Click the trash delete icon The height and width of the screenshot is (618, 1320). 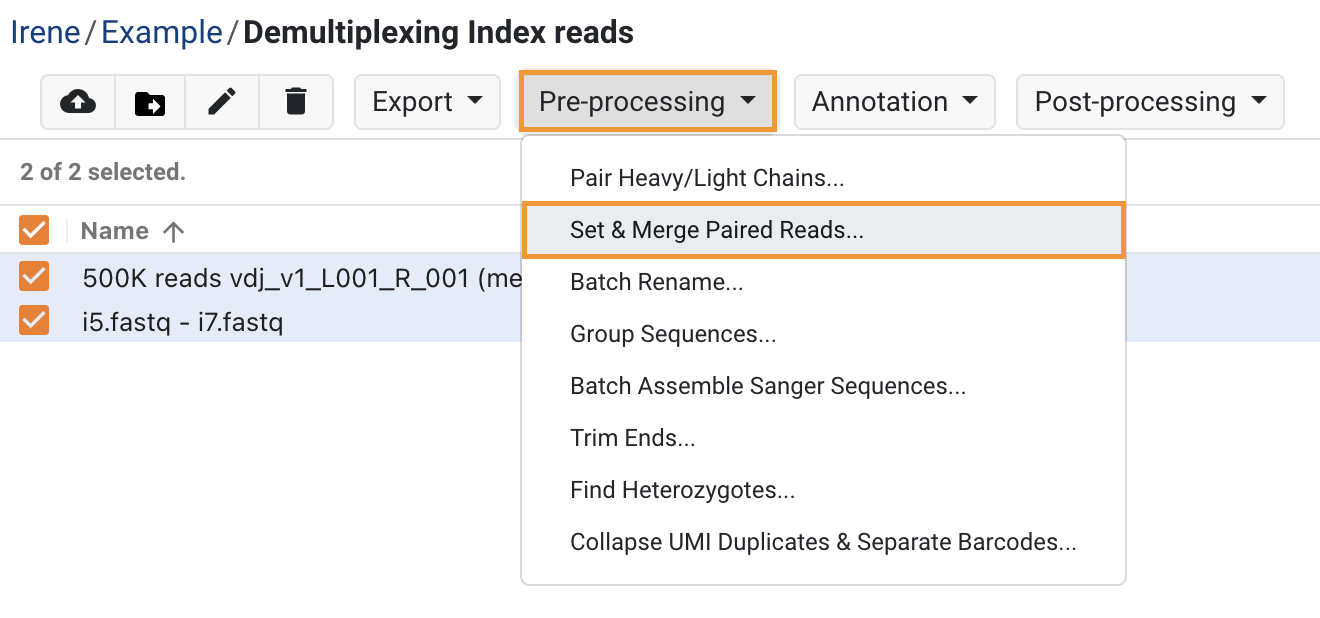[295, 102]
